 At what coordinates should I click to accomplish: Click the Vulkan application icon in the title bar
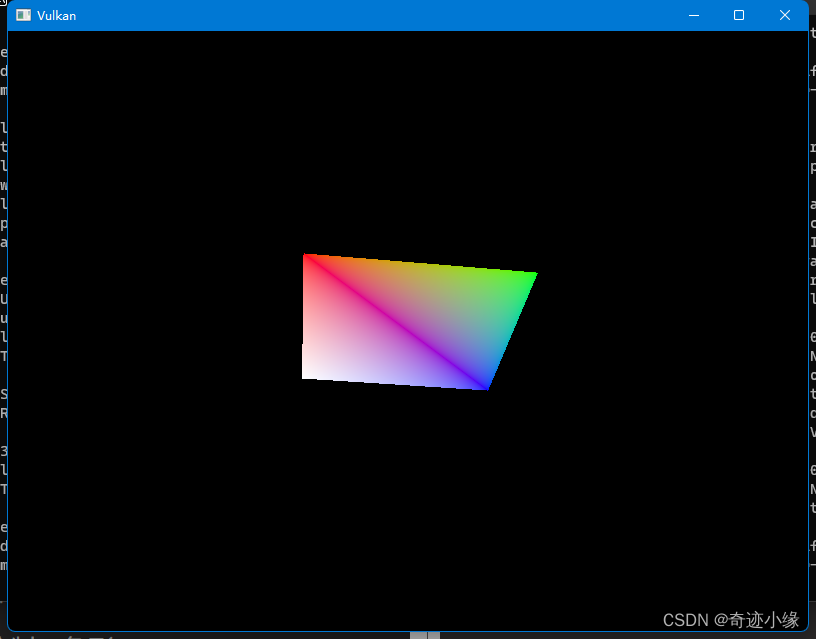coord(24,15)
